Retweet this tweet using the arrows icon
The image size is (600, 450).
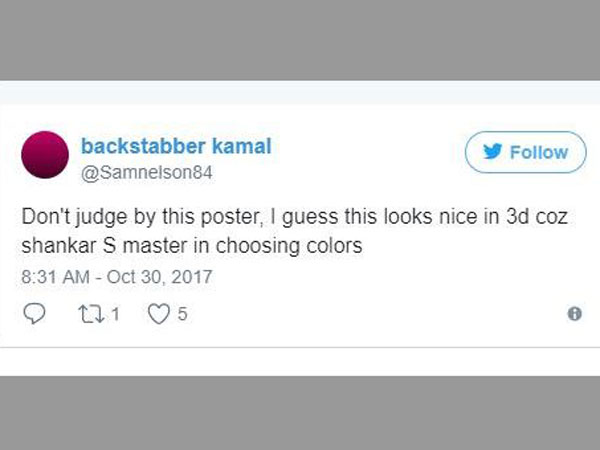[90, 314]
